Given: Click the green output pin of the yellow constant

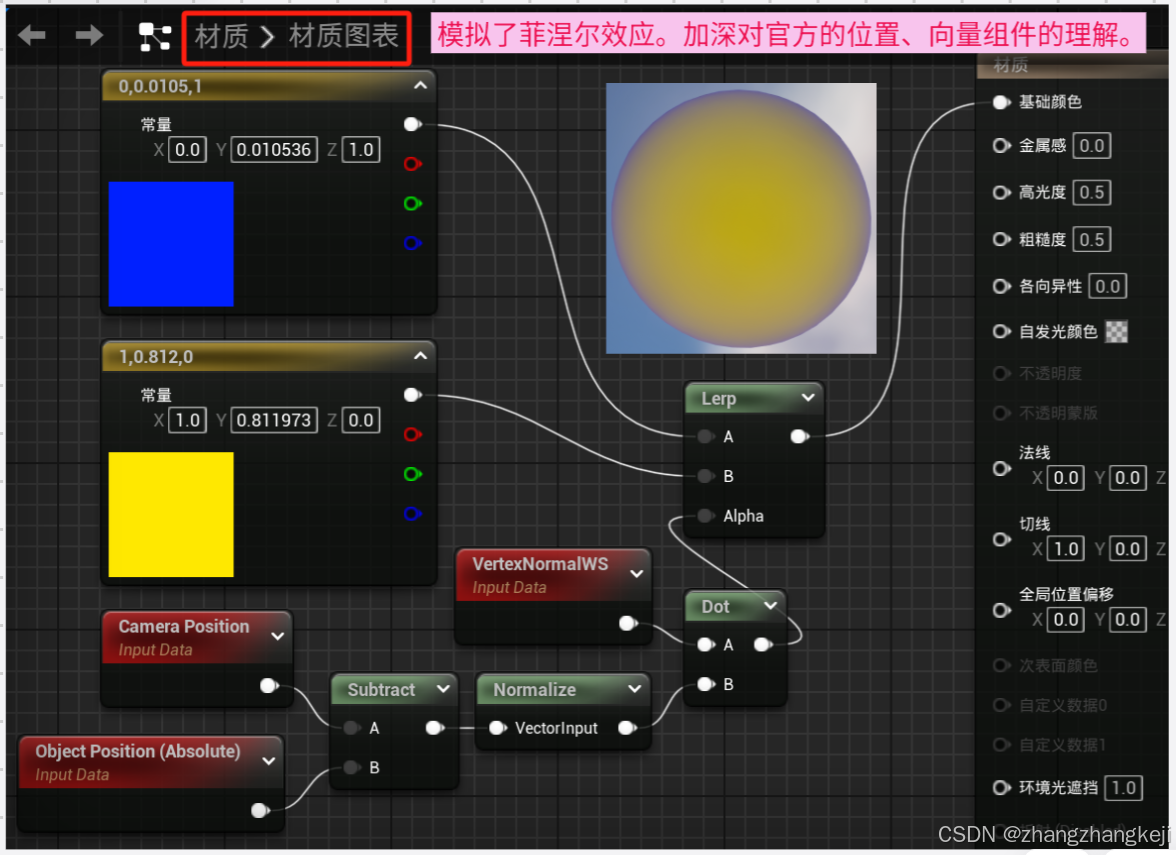Looking at the screenshot, I should coord(412,474).
